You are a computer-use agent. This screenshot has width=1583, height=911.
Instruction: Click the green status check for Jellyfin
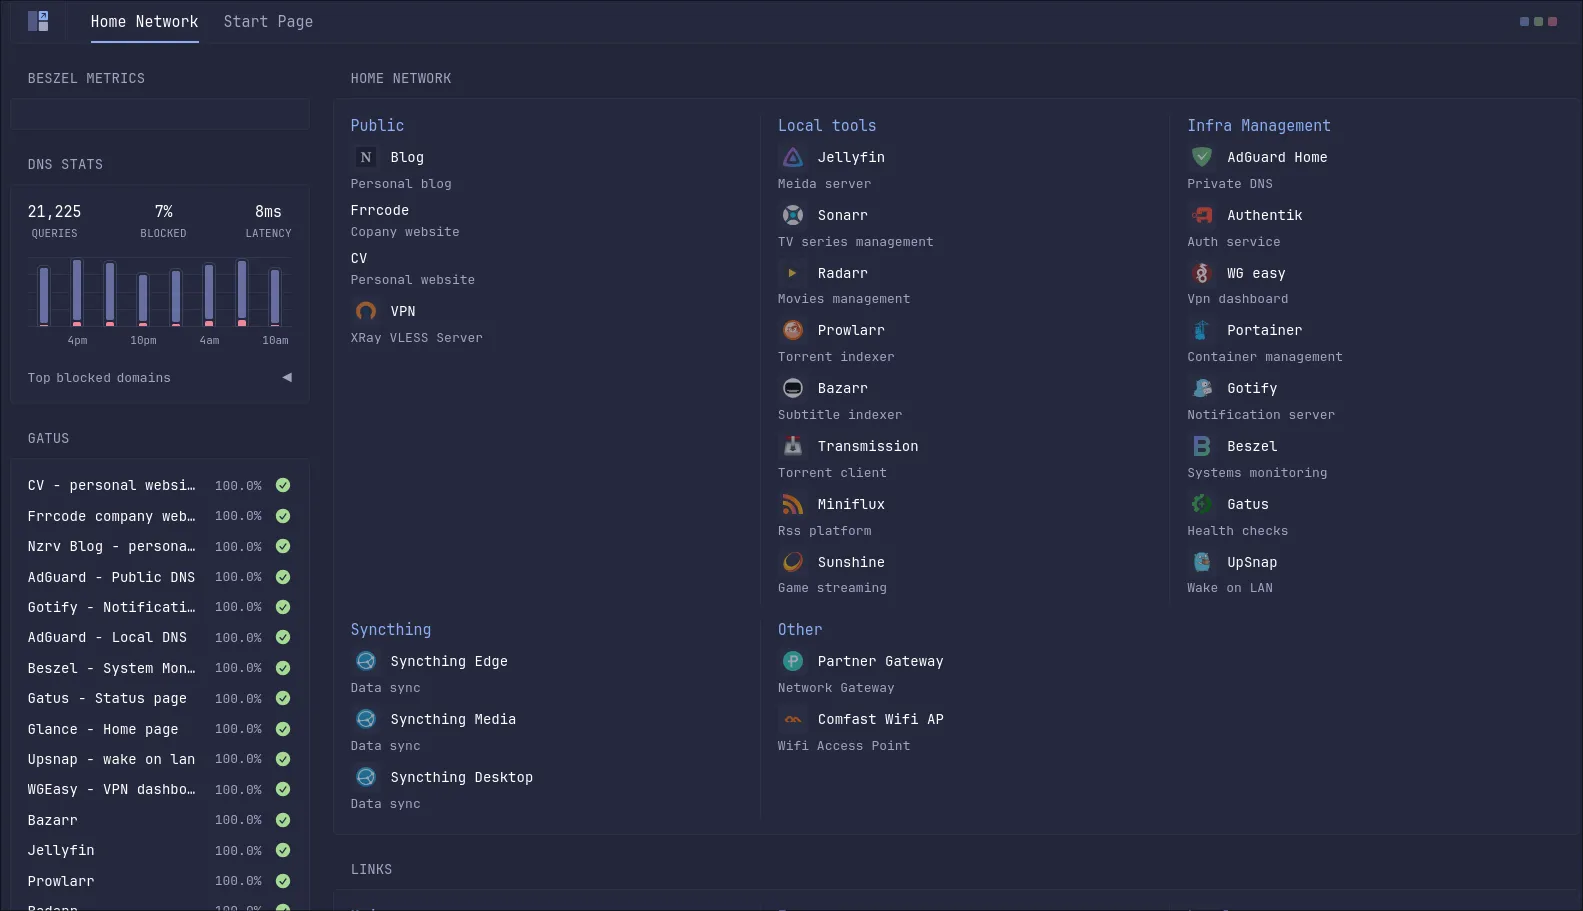tap(283, 850)
